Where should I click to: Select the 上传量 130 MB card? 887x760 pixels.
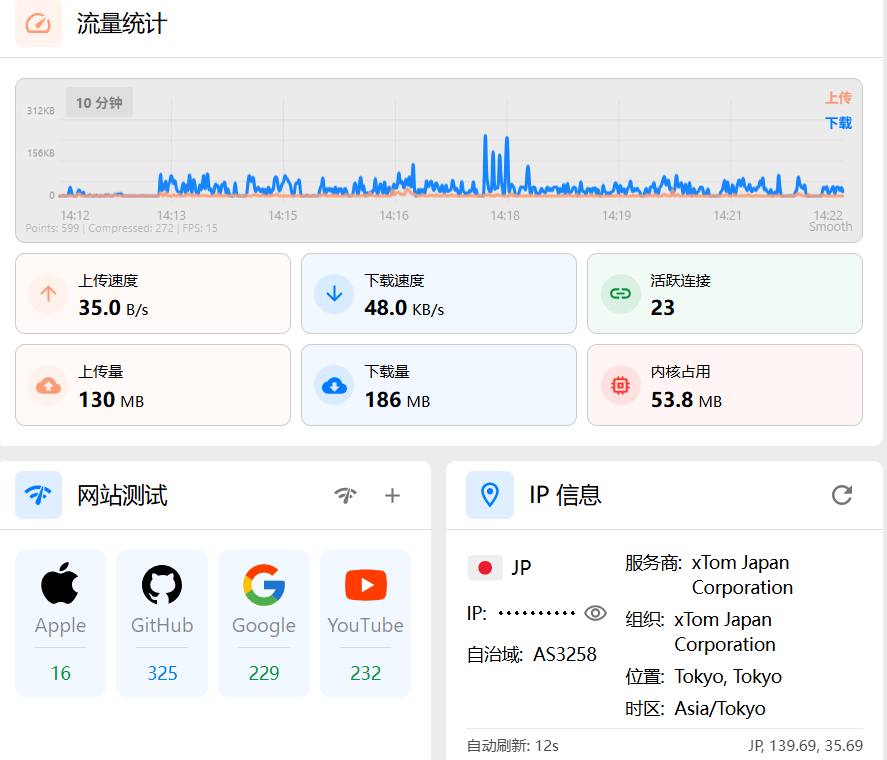pos(153,385)
